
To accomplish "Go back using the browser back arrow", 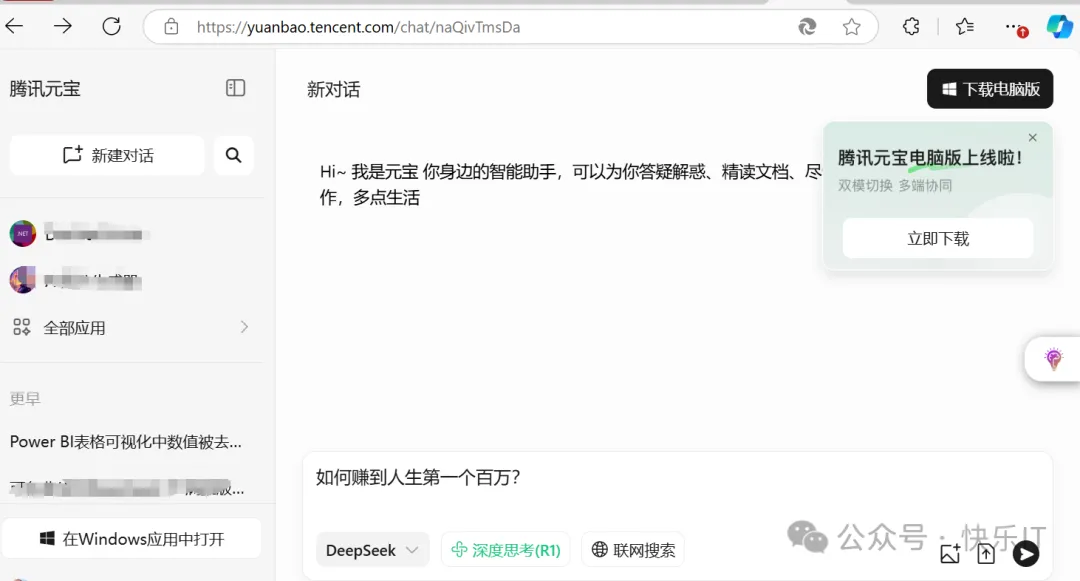I will click(14, 27).
